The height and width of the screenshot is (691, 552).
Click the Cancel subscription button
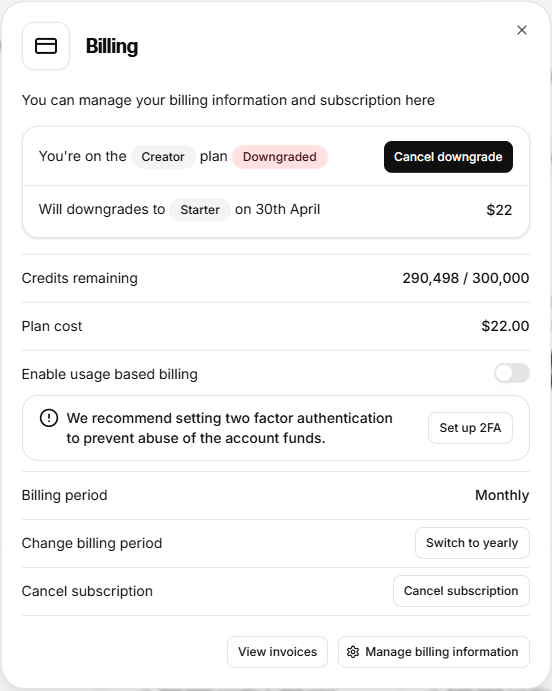[461, 591]
